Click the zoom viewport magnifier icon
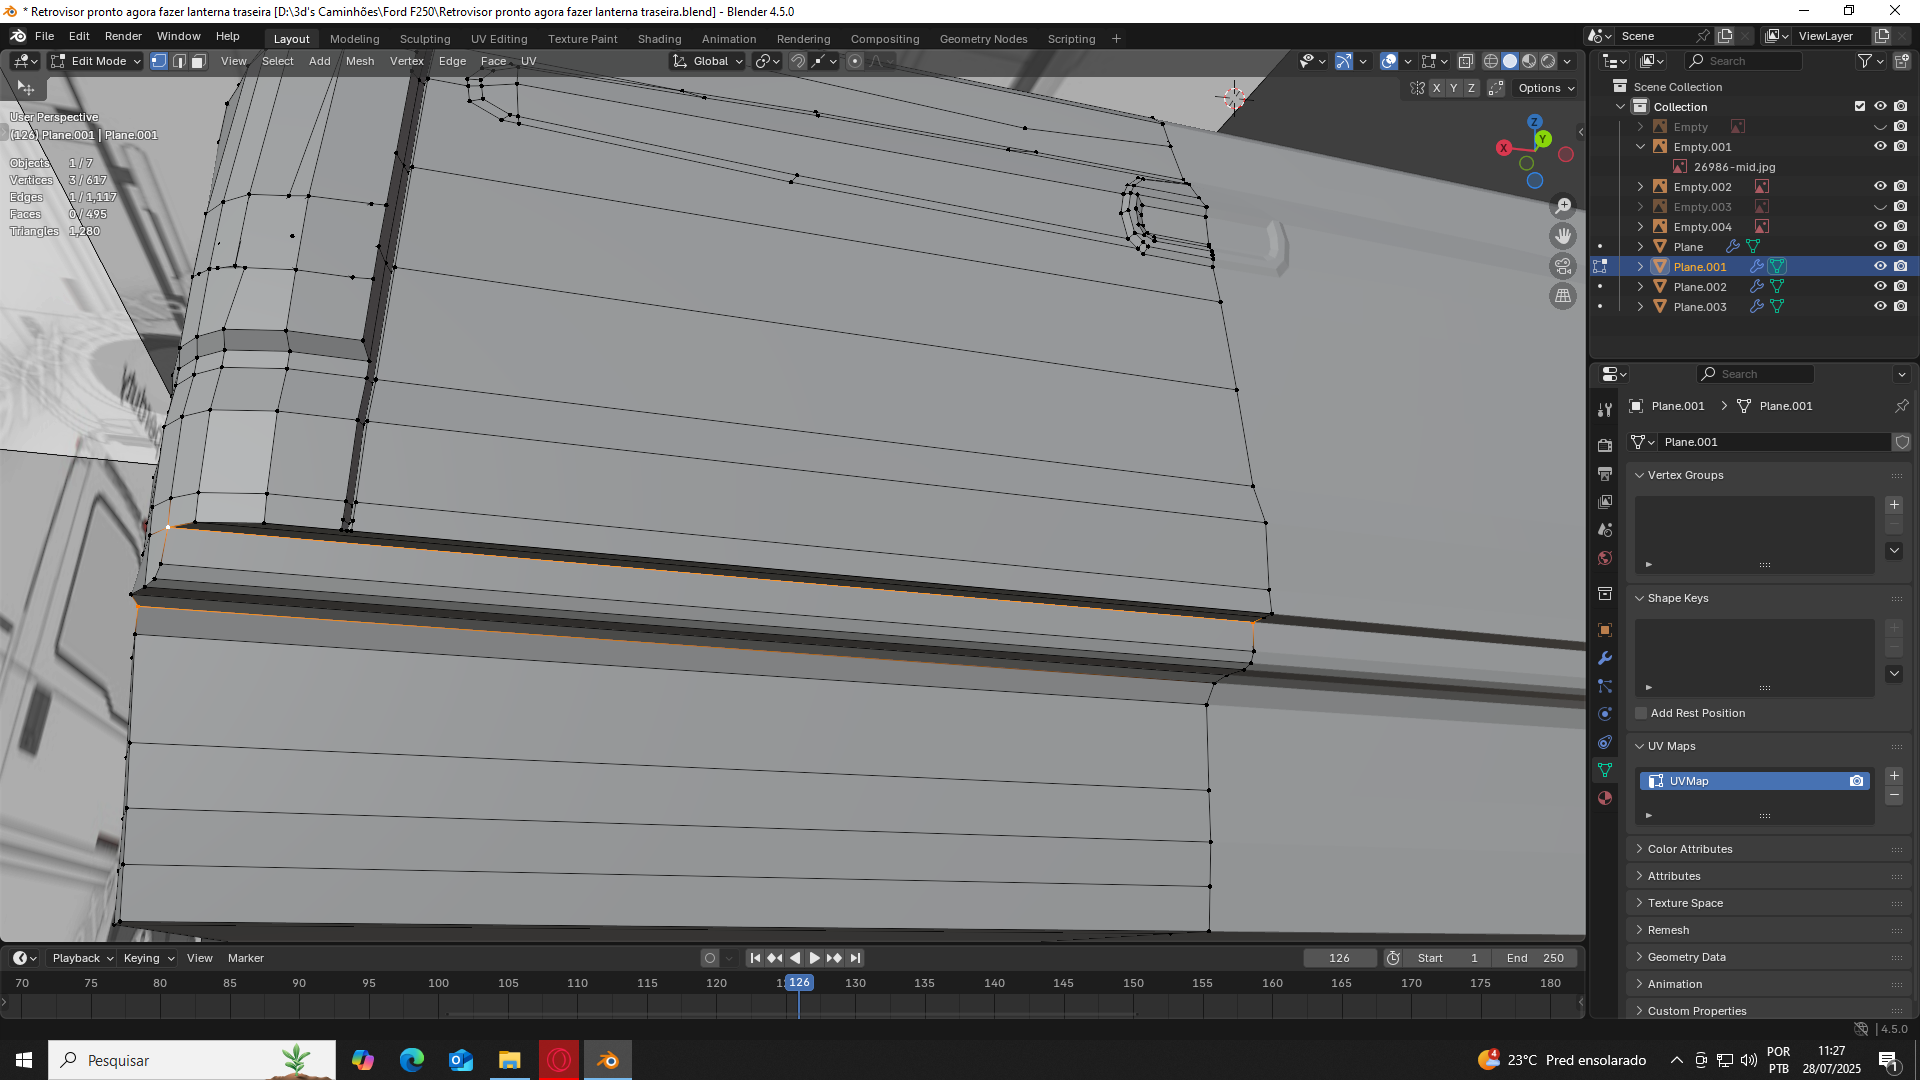The width and height of the screenshot is (1920, 1080). click(1562, 206)
